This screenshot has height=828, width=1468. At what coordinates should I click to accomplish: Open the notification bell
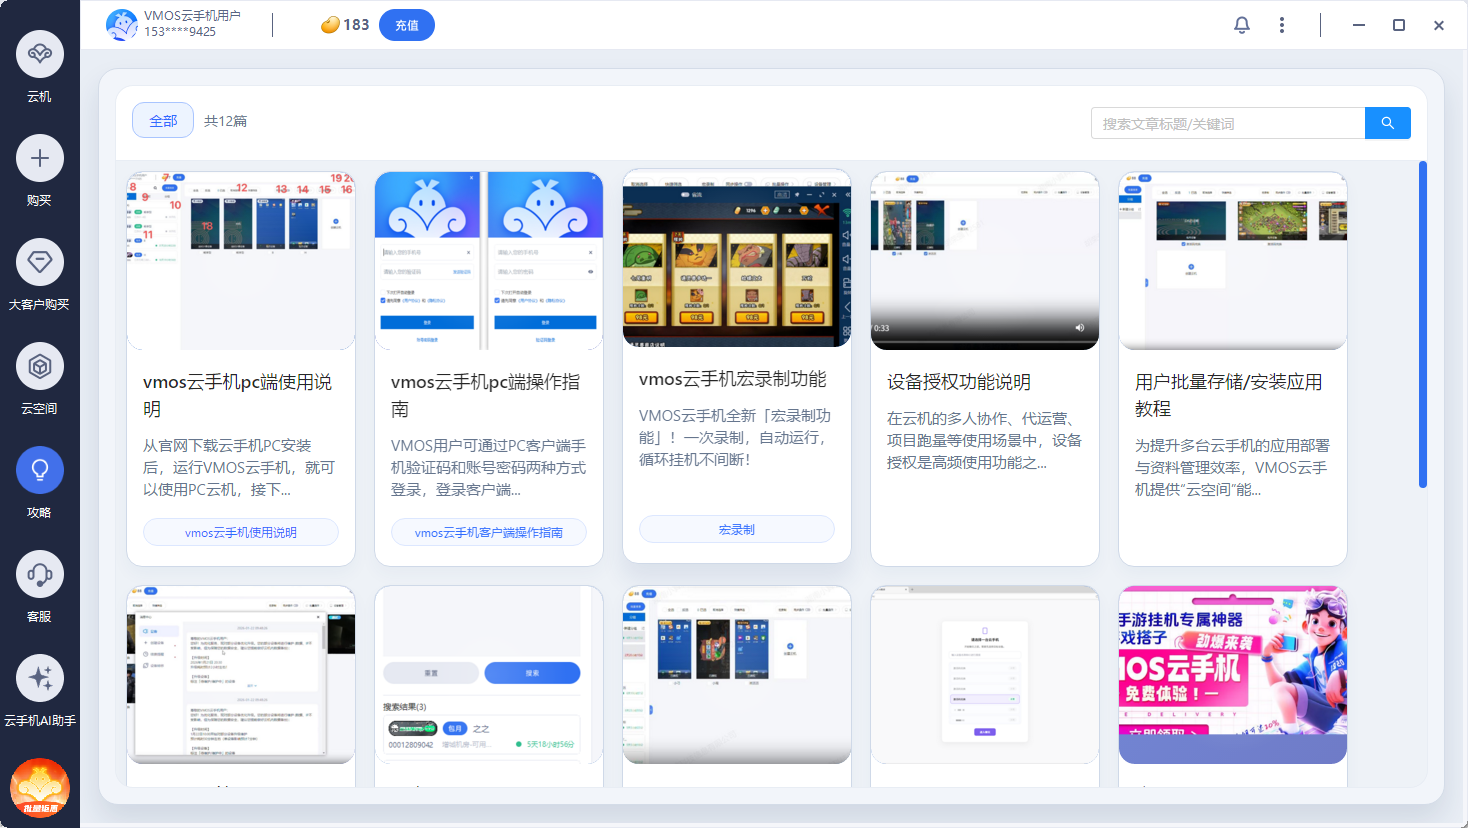(x=1242, y=25)
